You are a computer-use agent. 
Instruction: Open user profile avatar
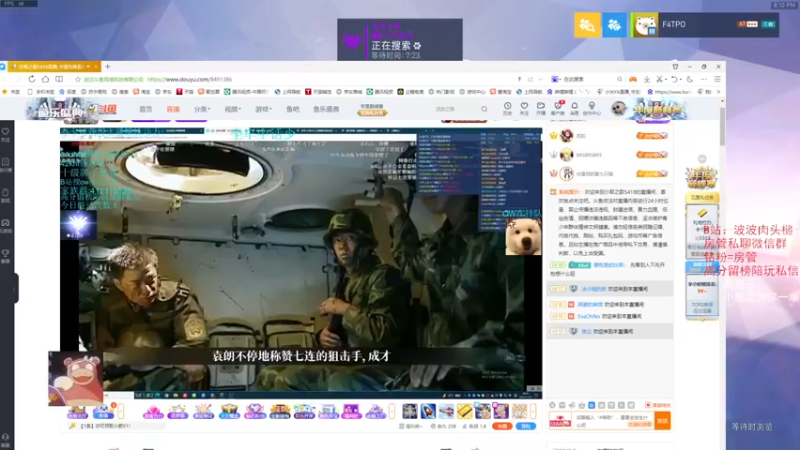(618, 108)
